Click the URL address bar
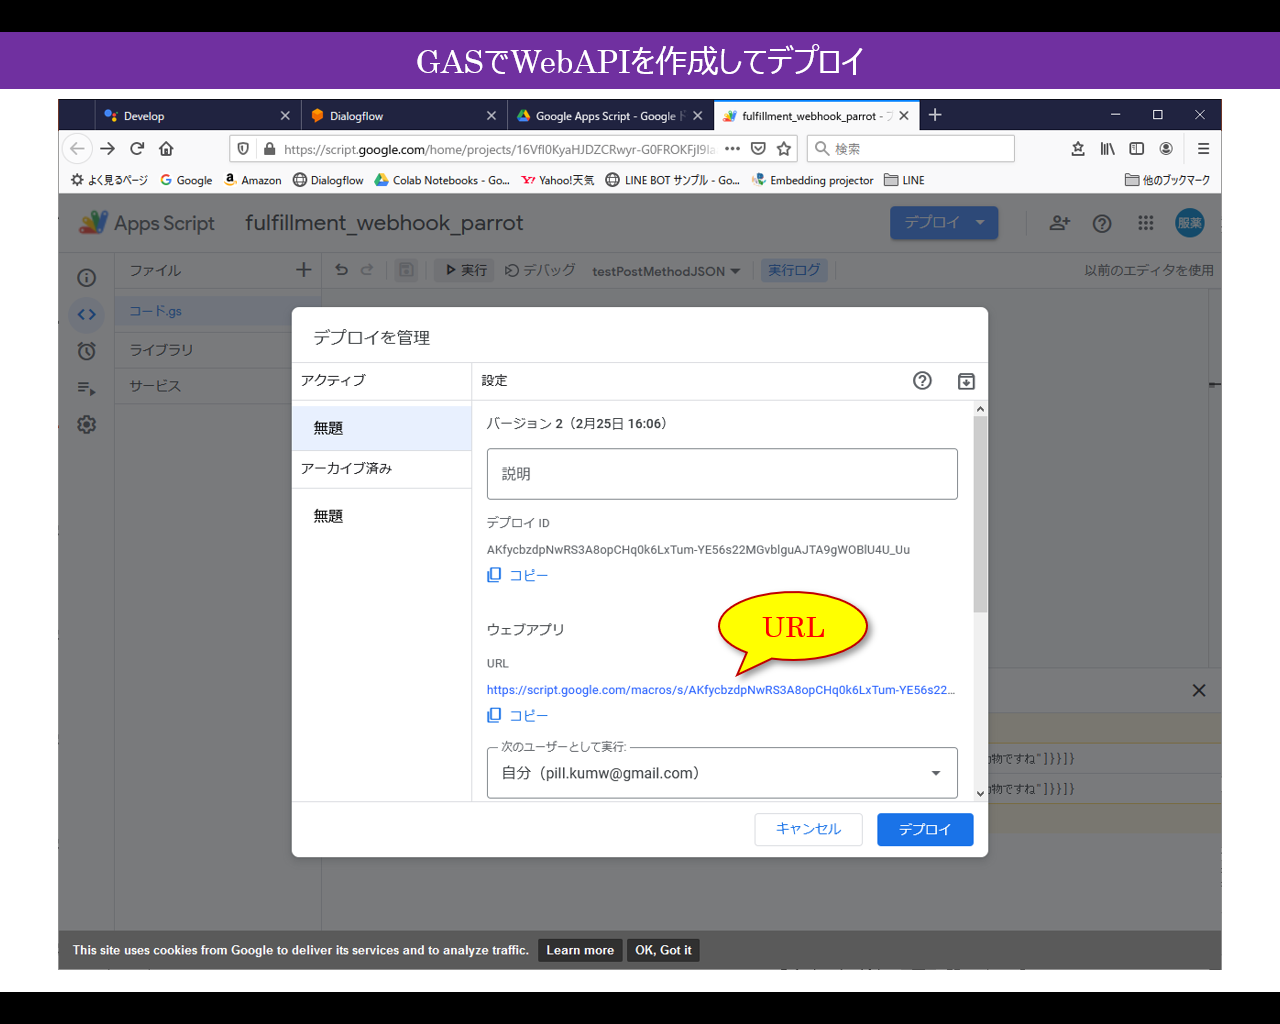This screenshot has height=1024, width=1280. (x=498, y=149)
